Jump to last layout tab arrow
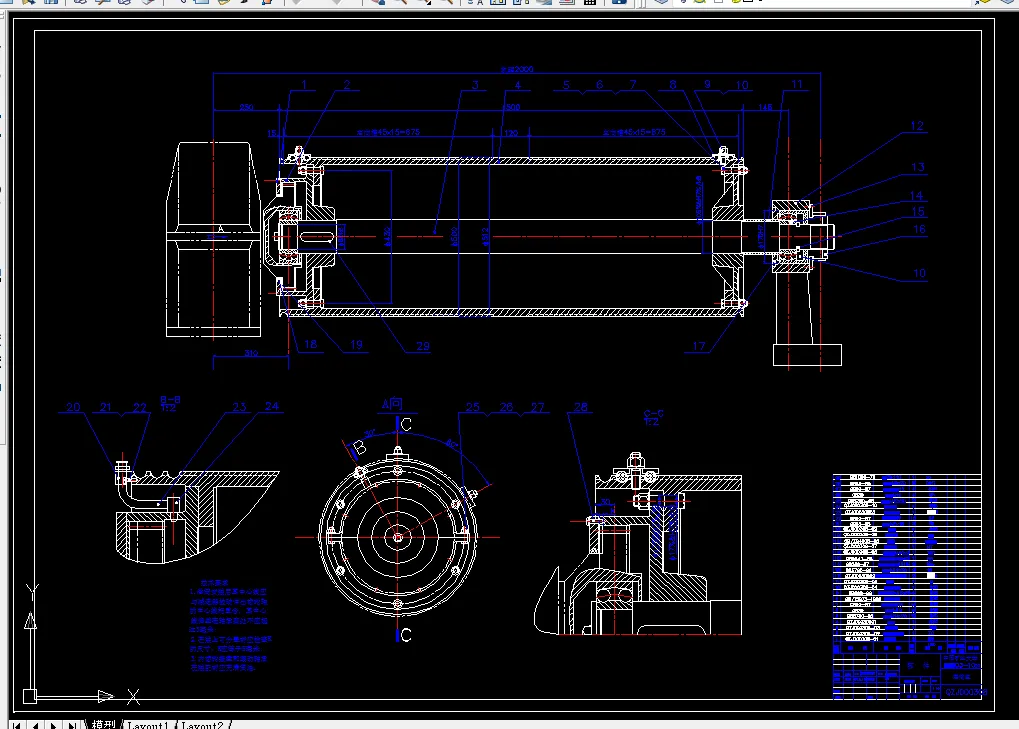The width and height of the screenshot is (1019, 729). pyautogui.click(x=72, y=724)
